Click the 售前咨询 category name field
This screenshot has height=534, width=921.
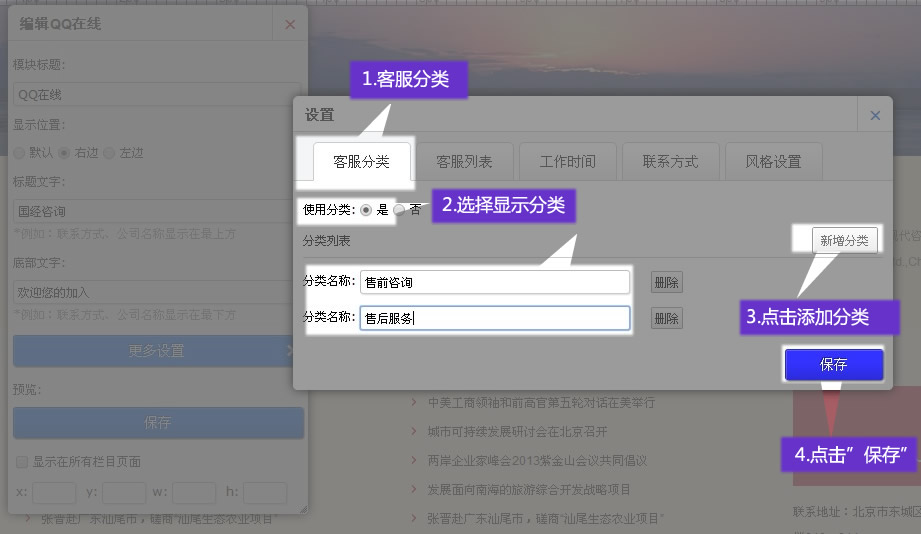click(x=495, y=282)
